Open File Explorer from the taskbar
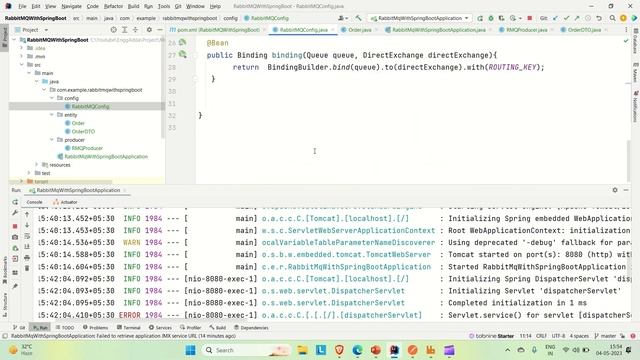This screenshot has height=360, width=640. pos(302,350)
